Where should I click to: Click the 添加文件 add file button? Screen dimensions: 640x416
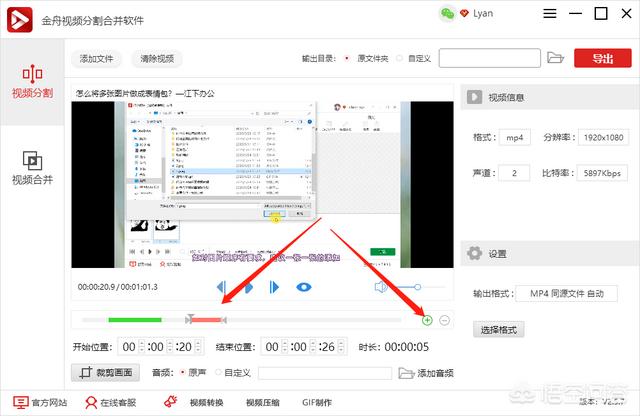(x=96, y=59)
